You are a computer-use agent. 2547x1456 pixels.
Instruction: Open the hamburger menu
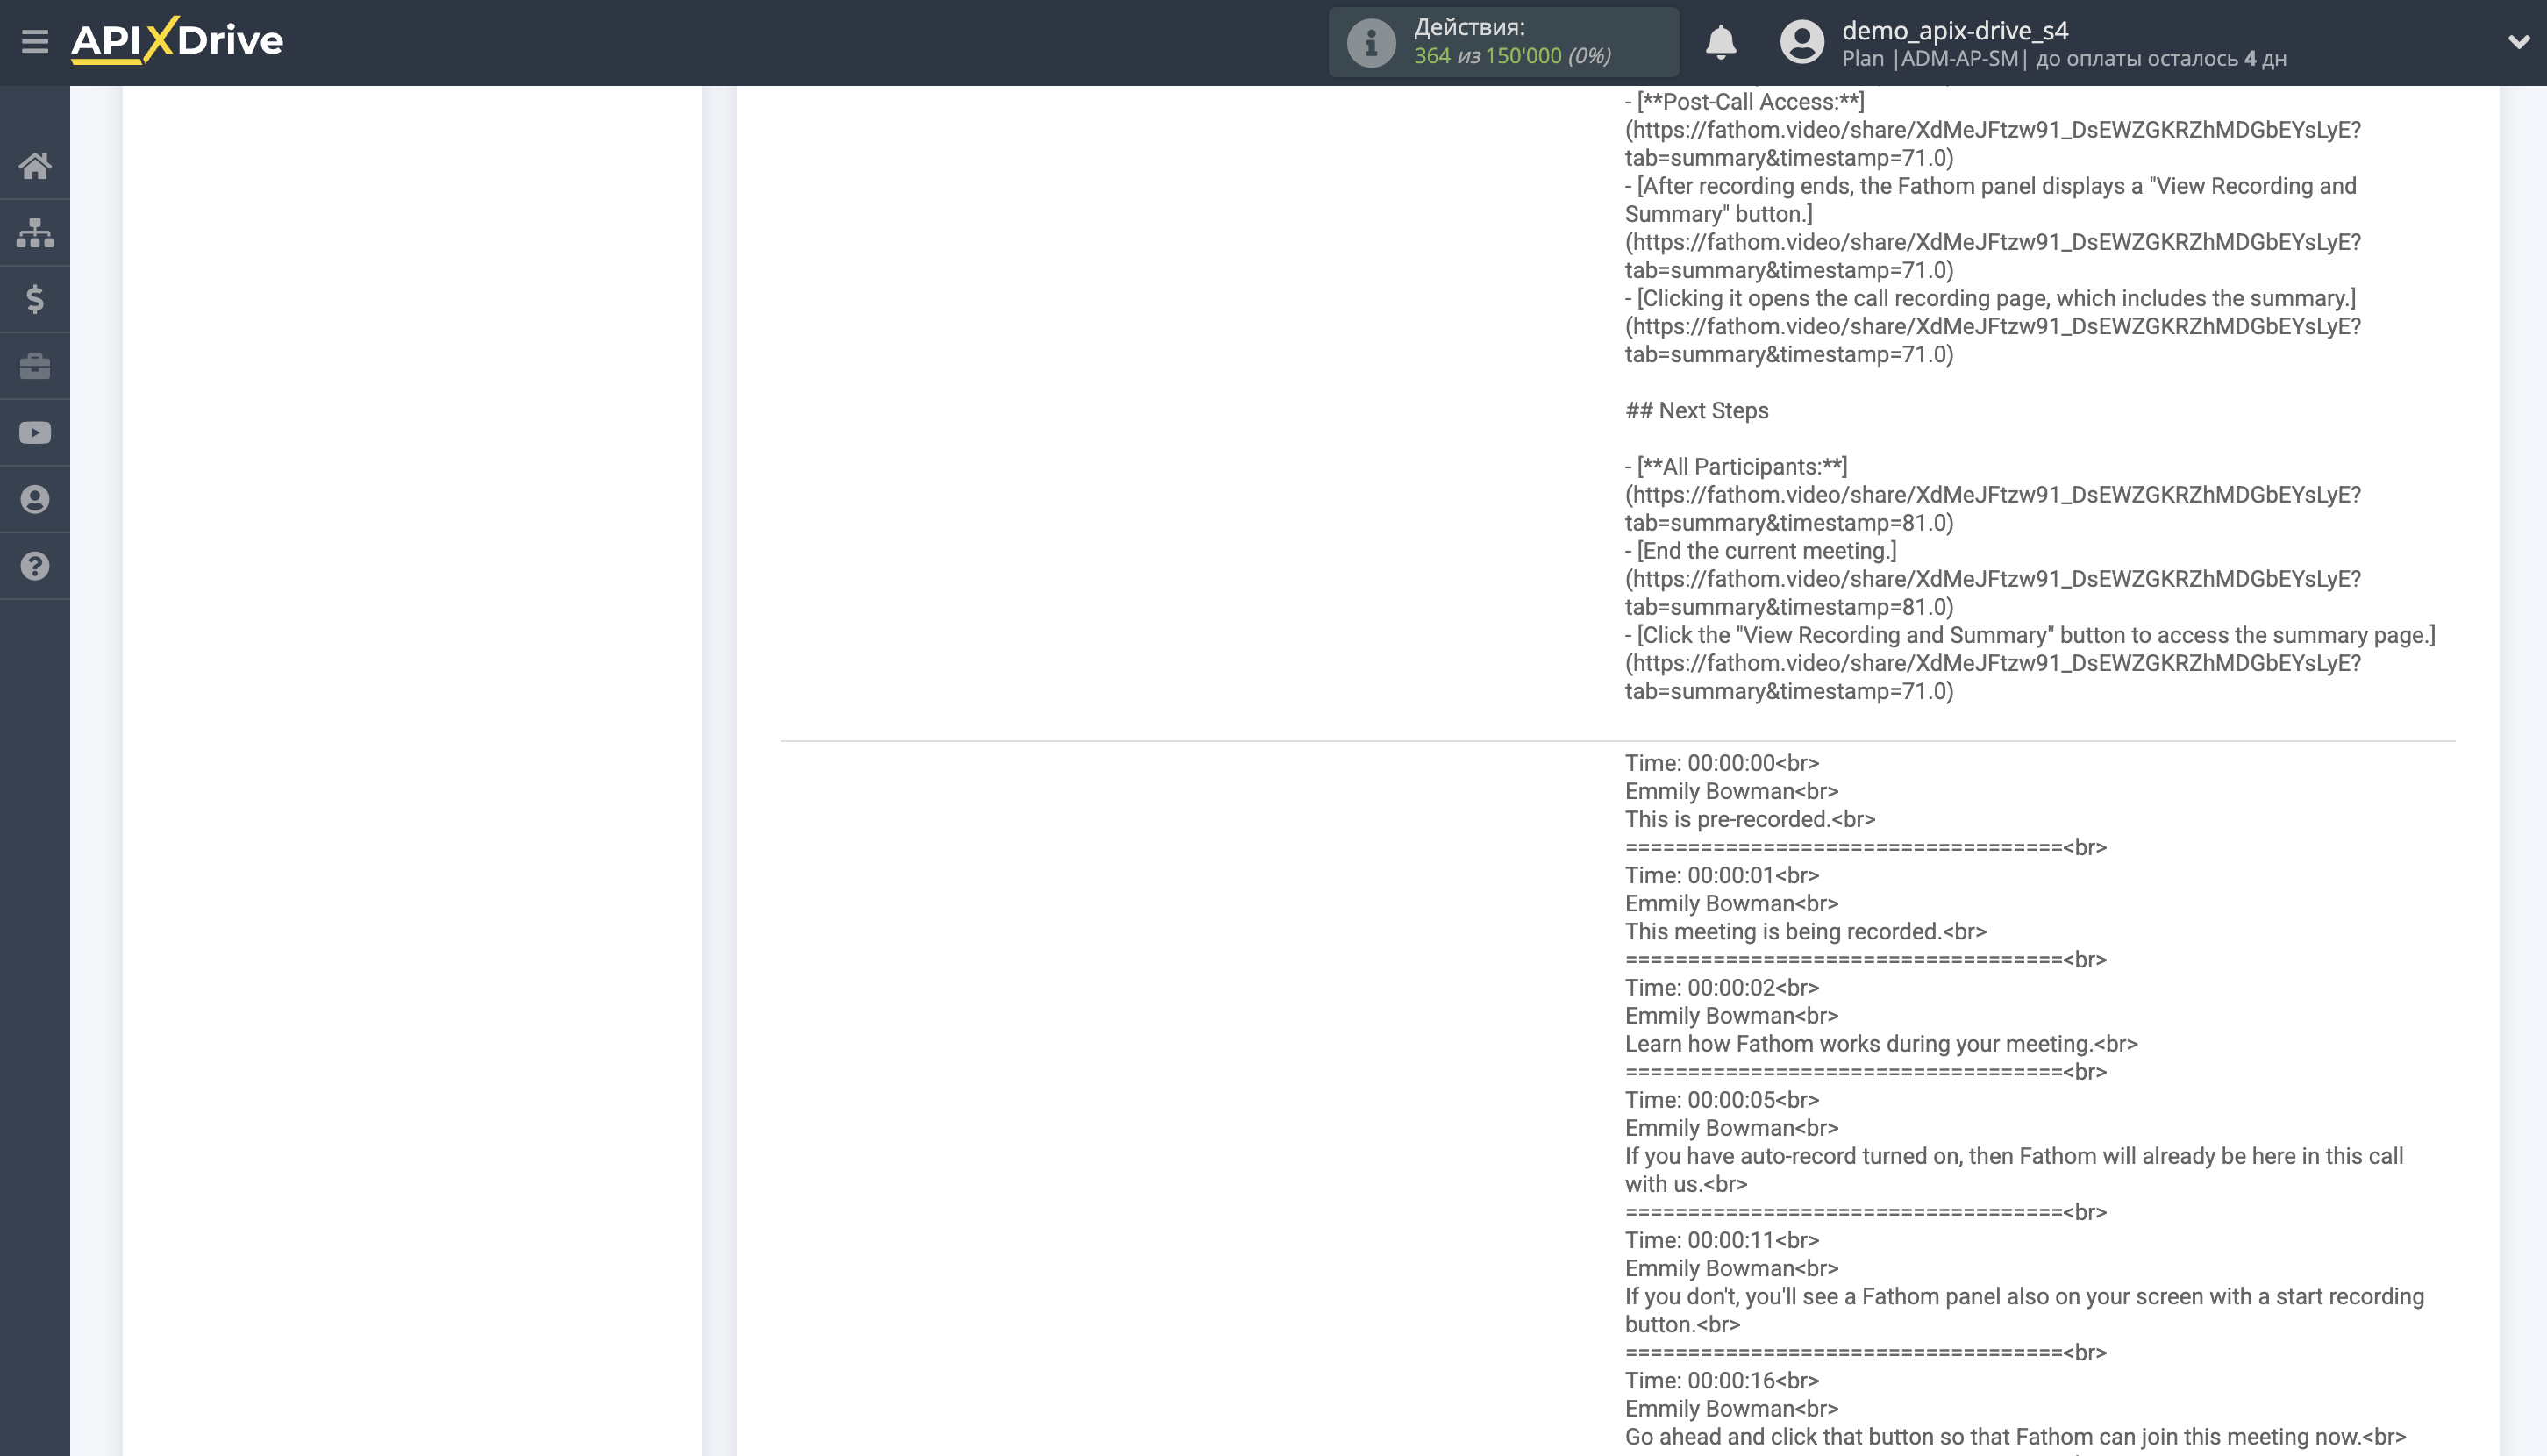click(35, 42)
